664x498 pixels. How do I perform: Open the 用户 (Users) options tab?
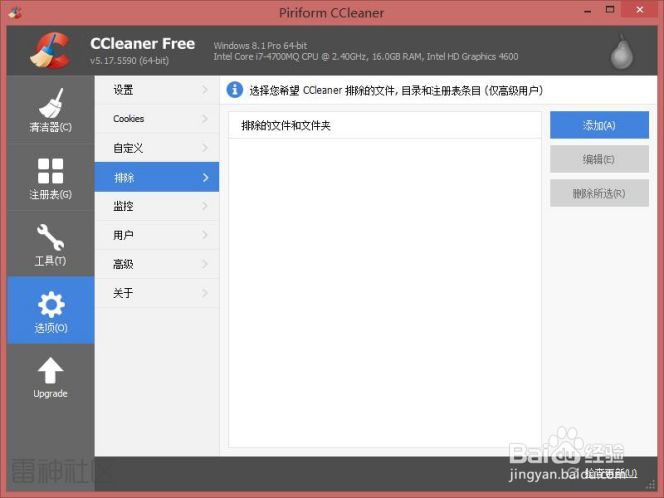pos(157,235)
